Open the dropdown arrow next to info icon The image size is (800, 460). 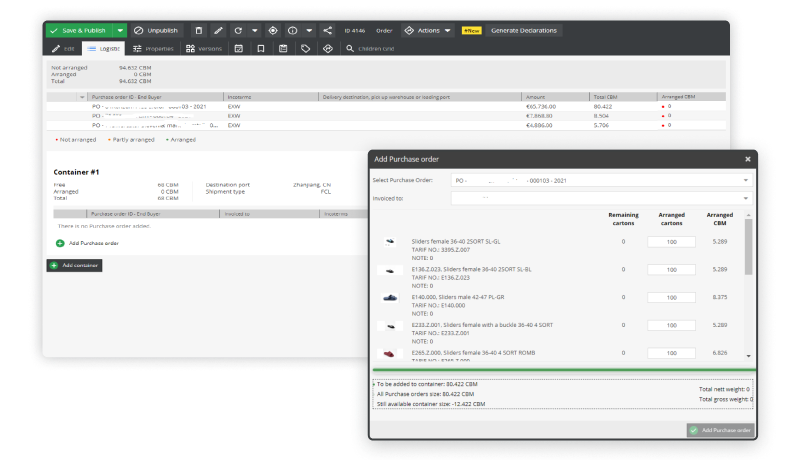(x=309, y=31)
